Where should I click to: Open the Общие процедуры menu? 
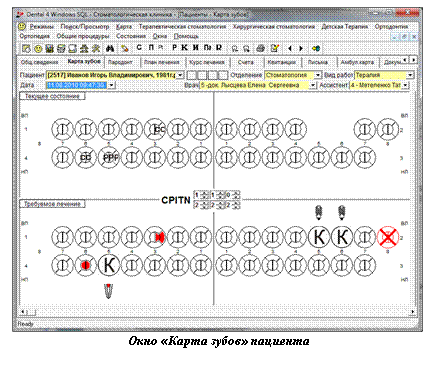click(83, 36)
